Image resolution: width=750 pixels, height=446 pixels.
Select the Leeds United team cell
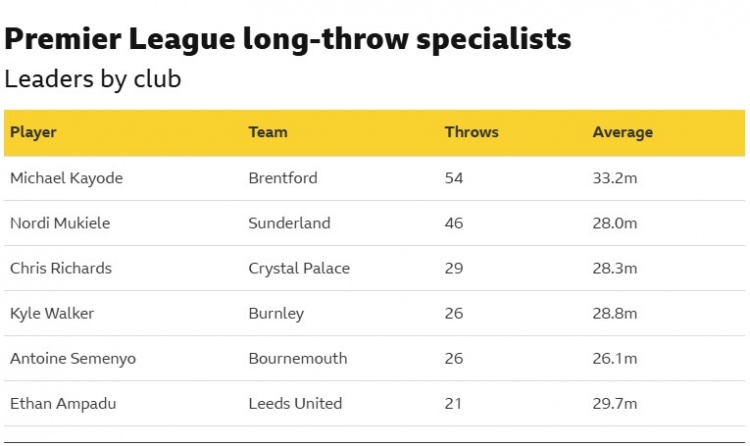pos(295,404)
